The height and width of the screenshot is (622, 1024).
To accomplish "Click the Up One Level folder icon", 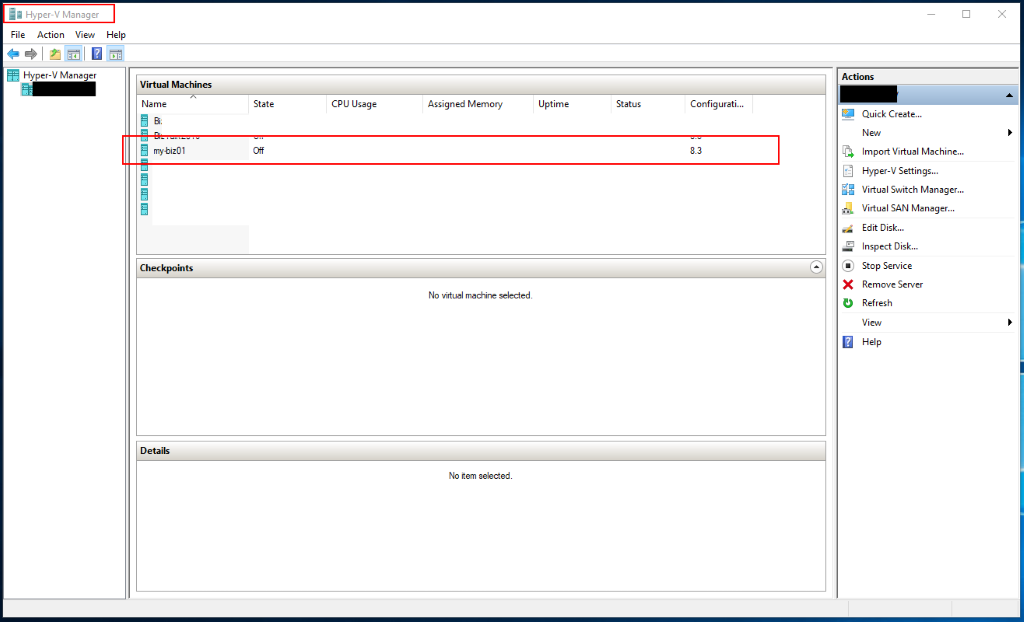I will [56, 54].
